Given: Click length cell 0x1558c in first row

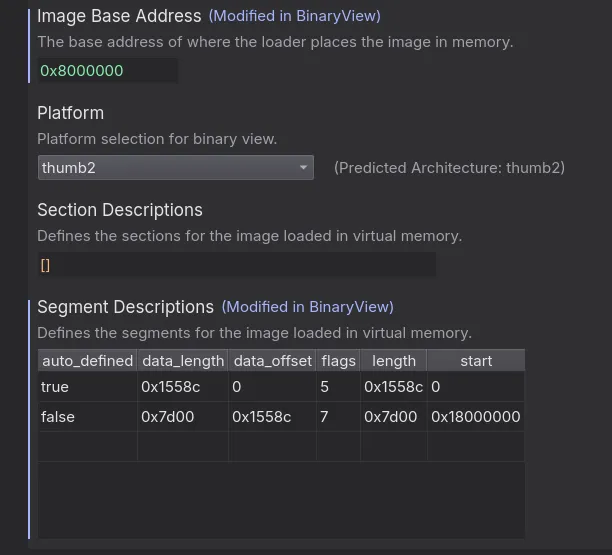Looking at the screenshot, I should 394,387.
